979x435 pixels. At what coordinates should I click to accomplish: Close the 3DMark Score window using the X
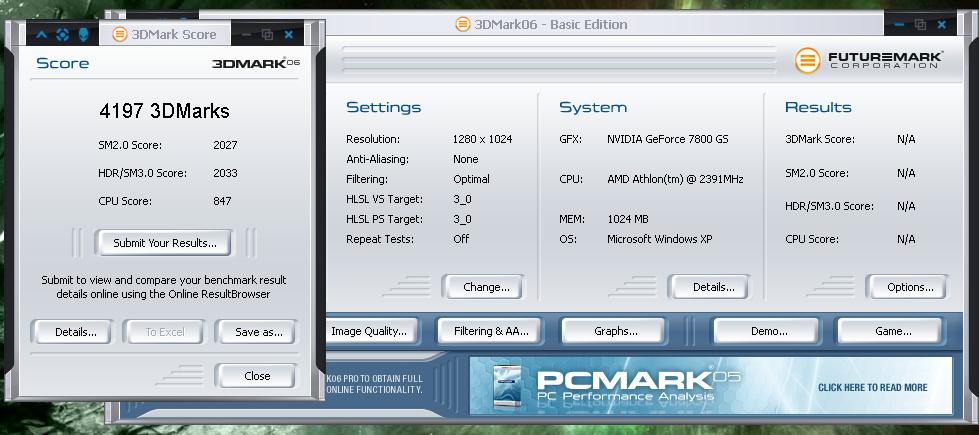(x=288, y=35)
